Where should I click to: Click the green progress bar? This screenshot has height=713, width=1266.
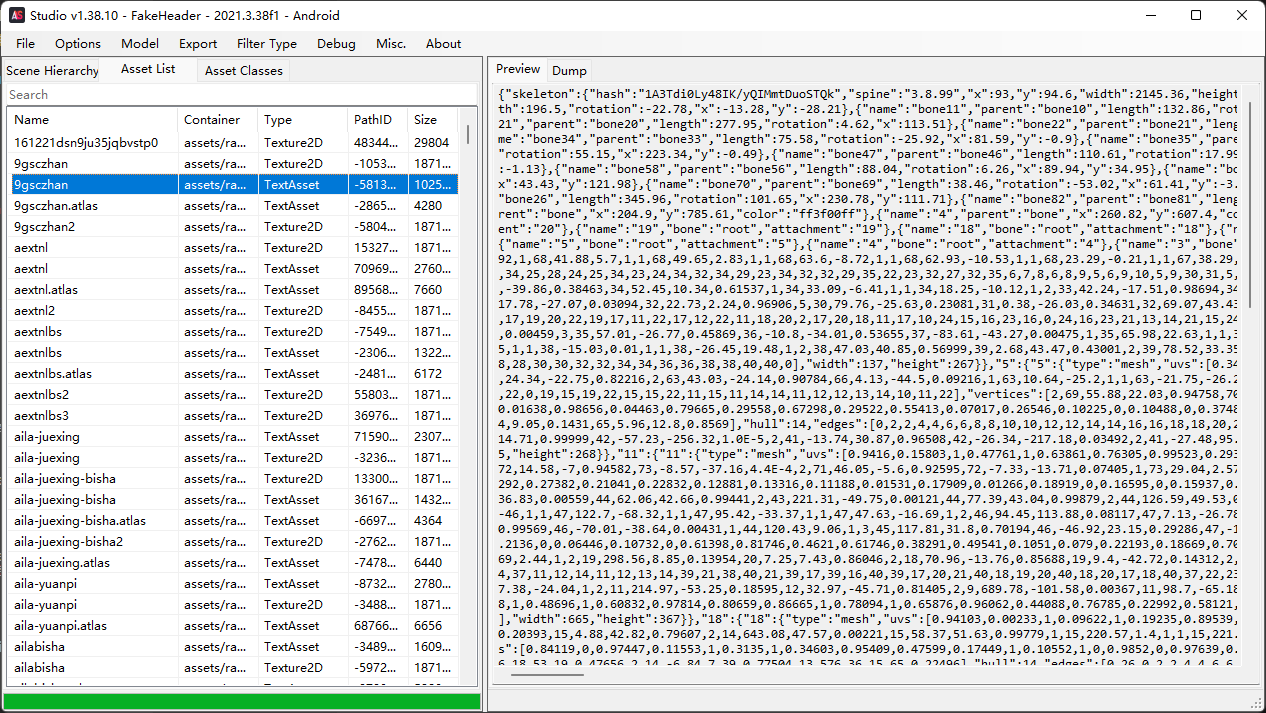(x=242, y=701)
